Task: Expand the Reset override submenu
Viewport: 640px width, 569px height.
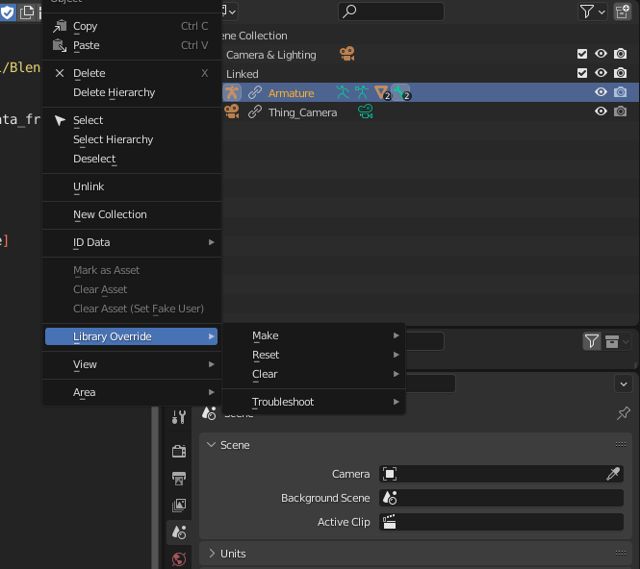Action: pos(314,355)
